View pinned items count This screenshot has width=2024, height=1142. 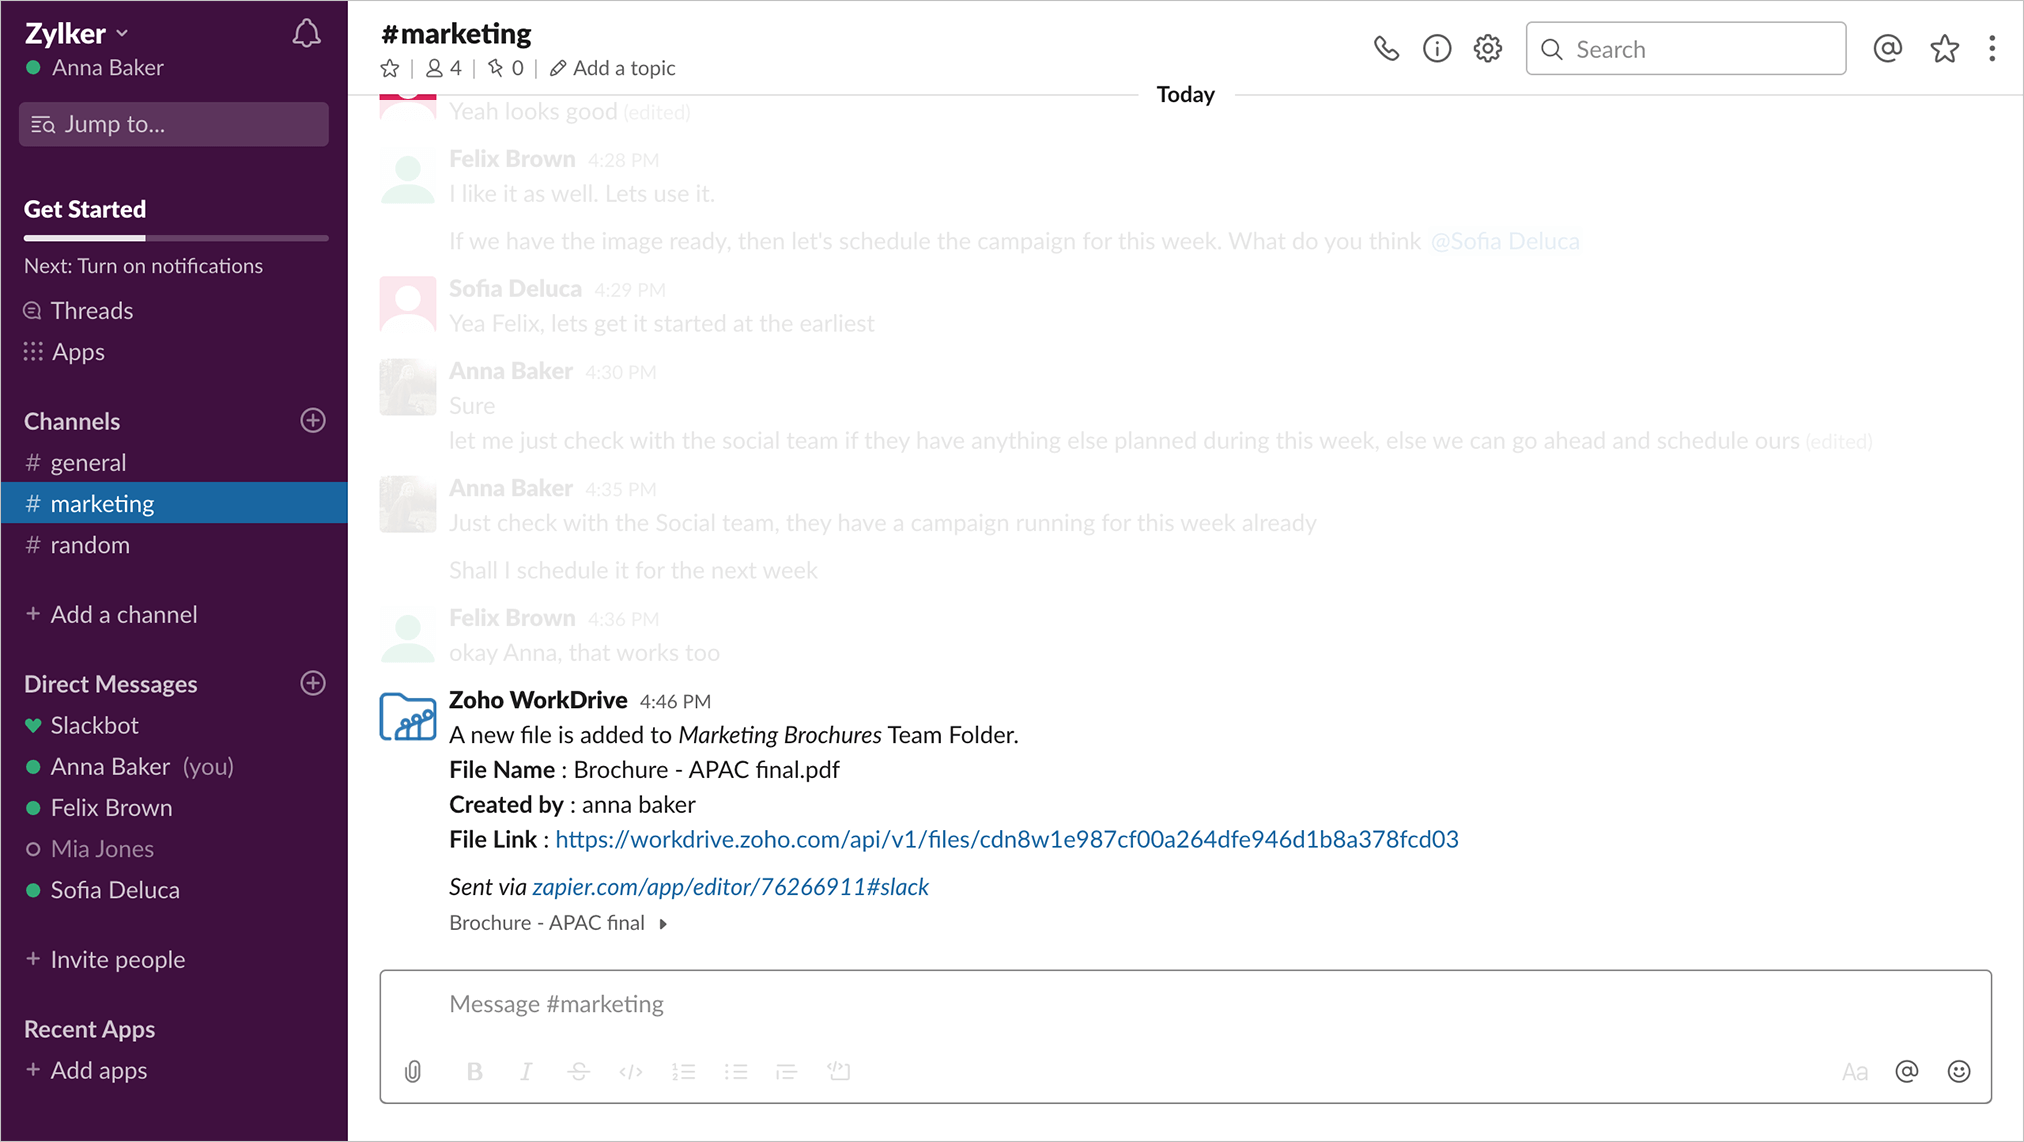coord(506,68)
